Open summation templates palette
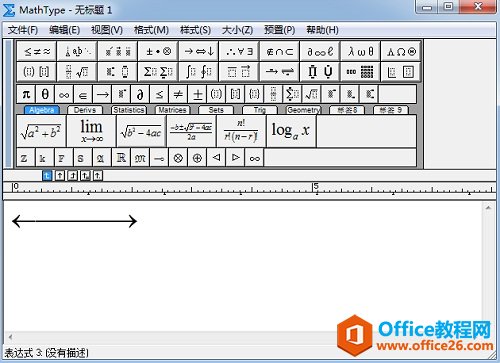 tap(158, 72)
